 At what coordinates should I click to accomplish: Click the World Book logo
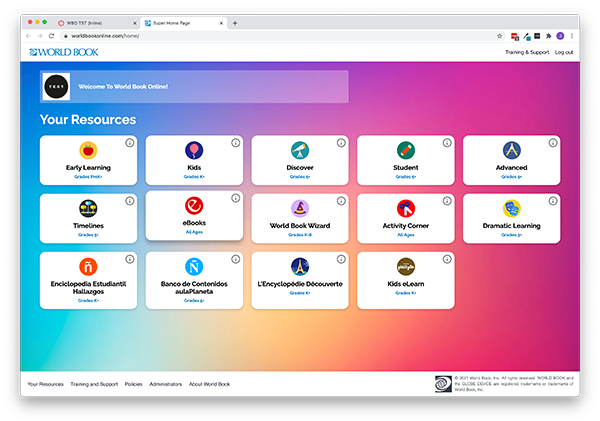pyautogui.click(x=64, y=52)
